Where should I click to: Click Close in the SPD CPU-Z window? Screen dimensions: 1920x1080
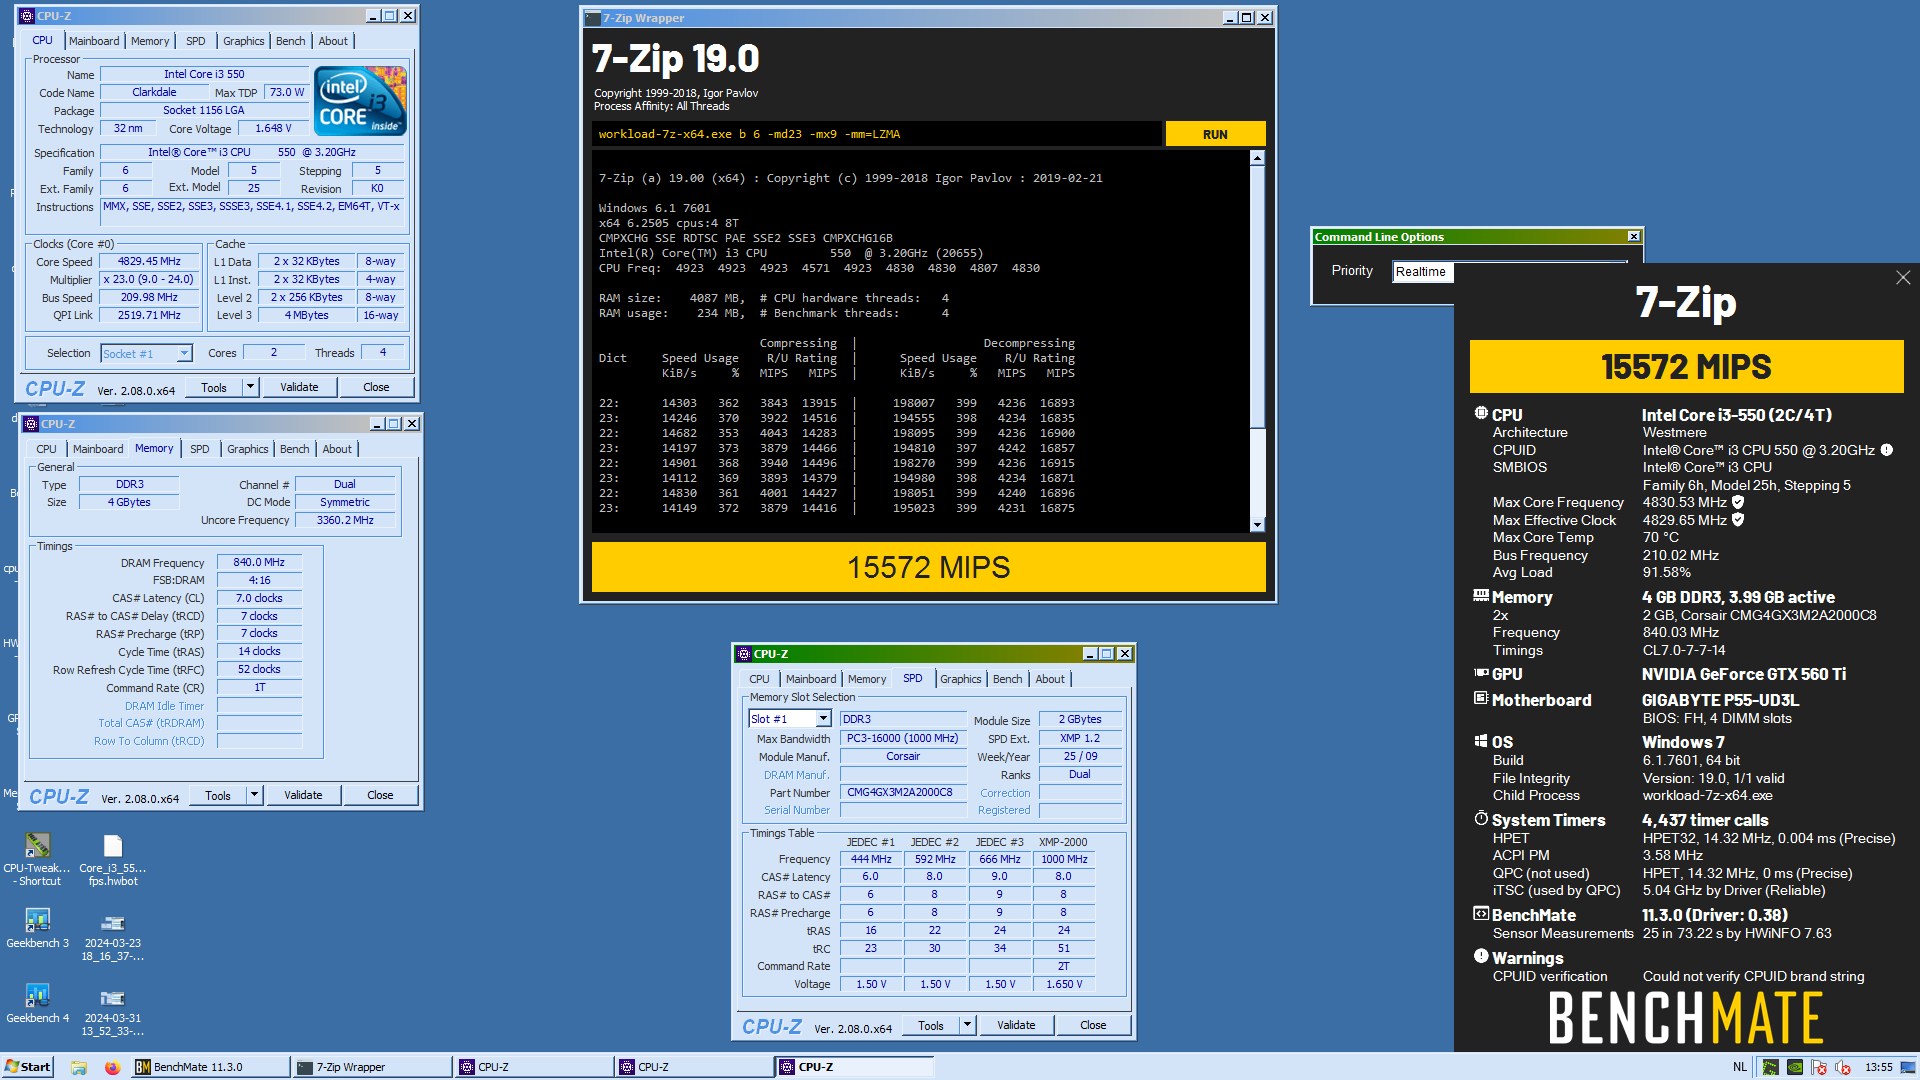(x=1093, y=1025)
